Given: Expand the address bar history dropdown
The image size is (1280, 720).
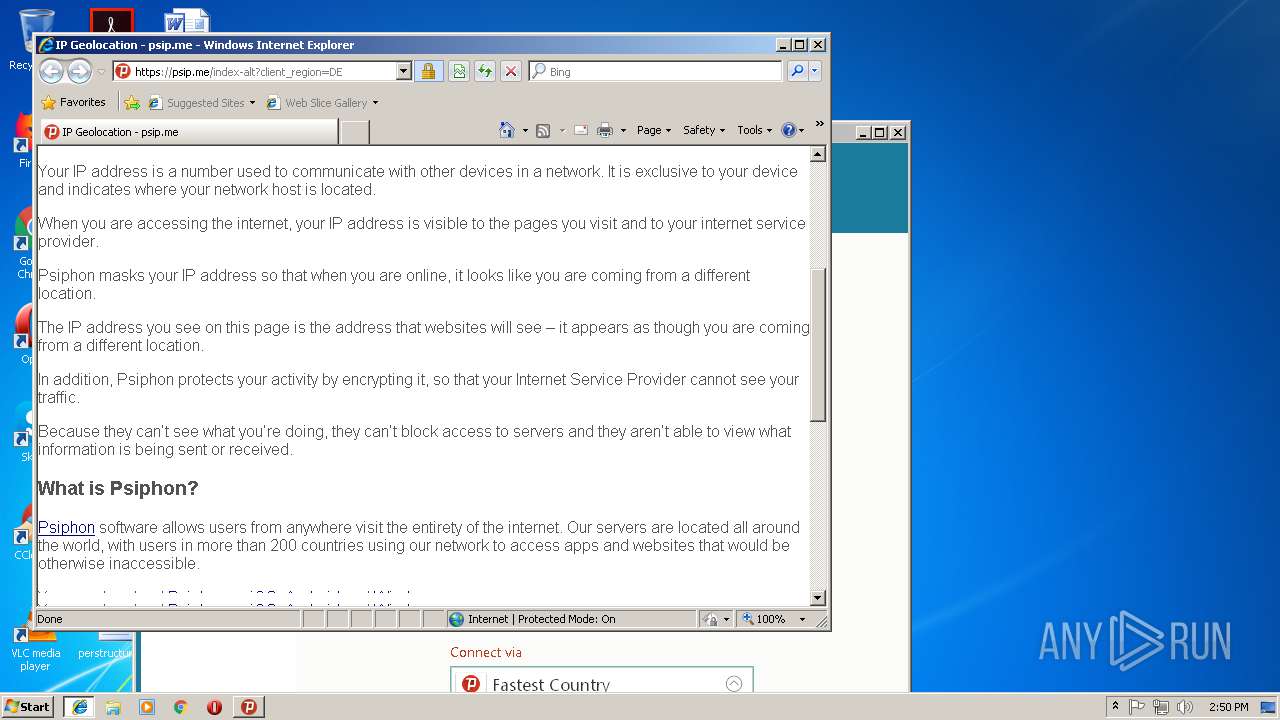Looking at the screenshot, I should [x=404, y=72].
